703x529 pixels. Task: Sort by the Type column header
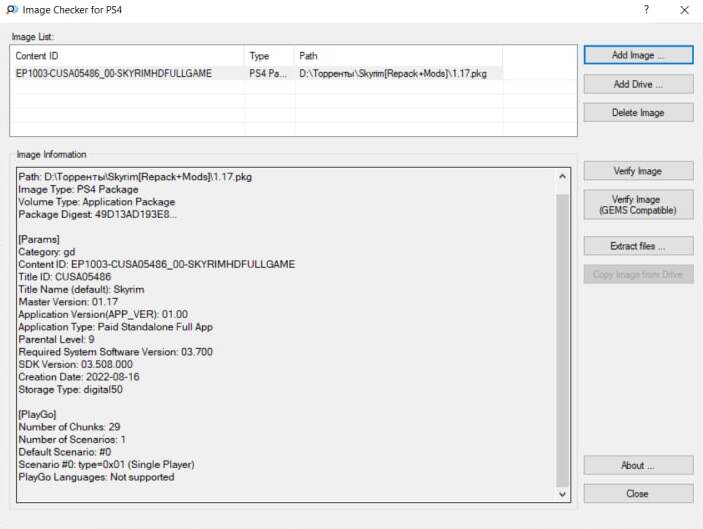(269, 56)
